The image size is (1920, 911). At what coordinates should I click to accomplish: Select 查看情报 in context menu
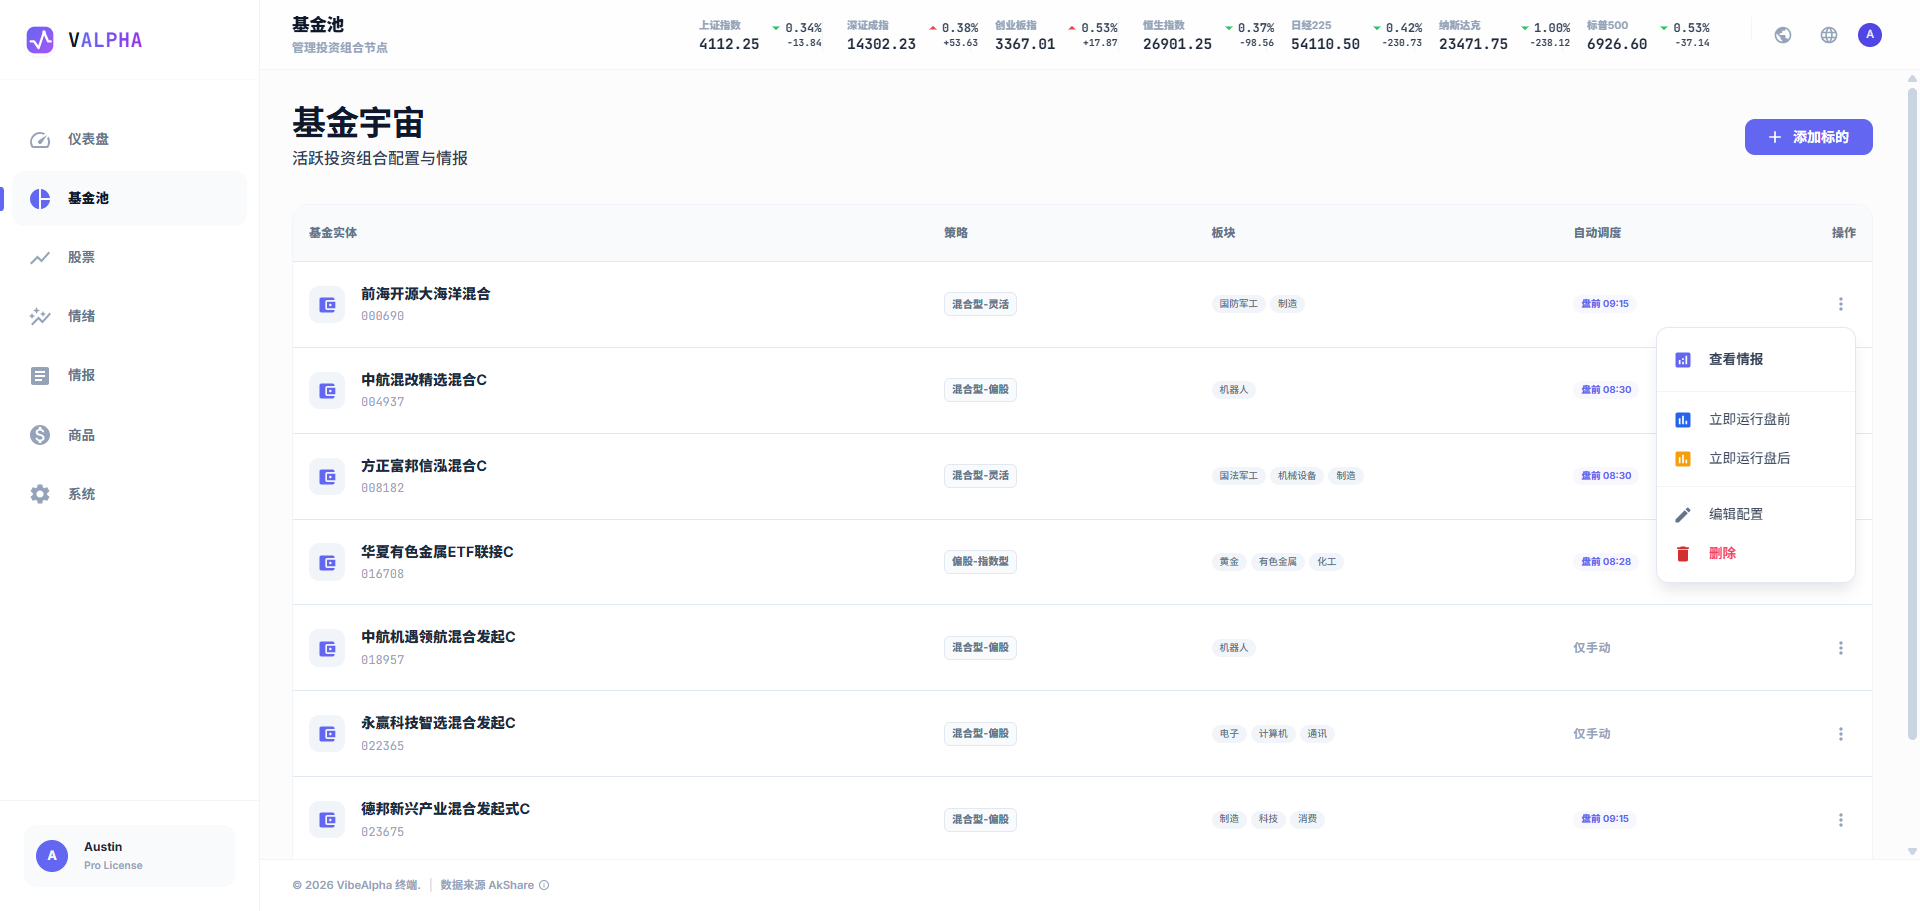tap(1756, 360)
